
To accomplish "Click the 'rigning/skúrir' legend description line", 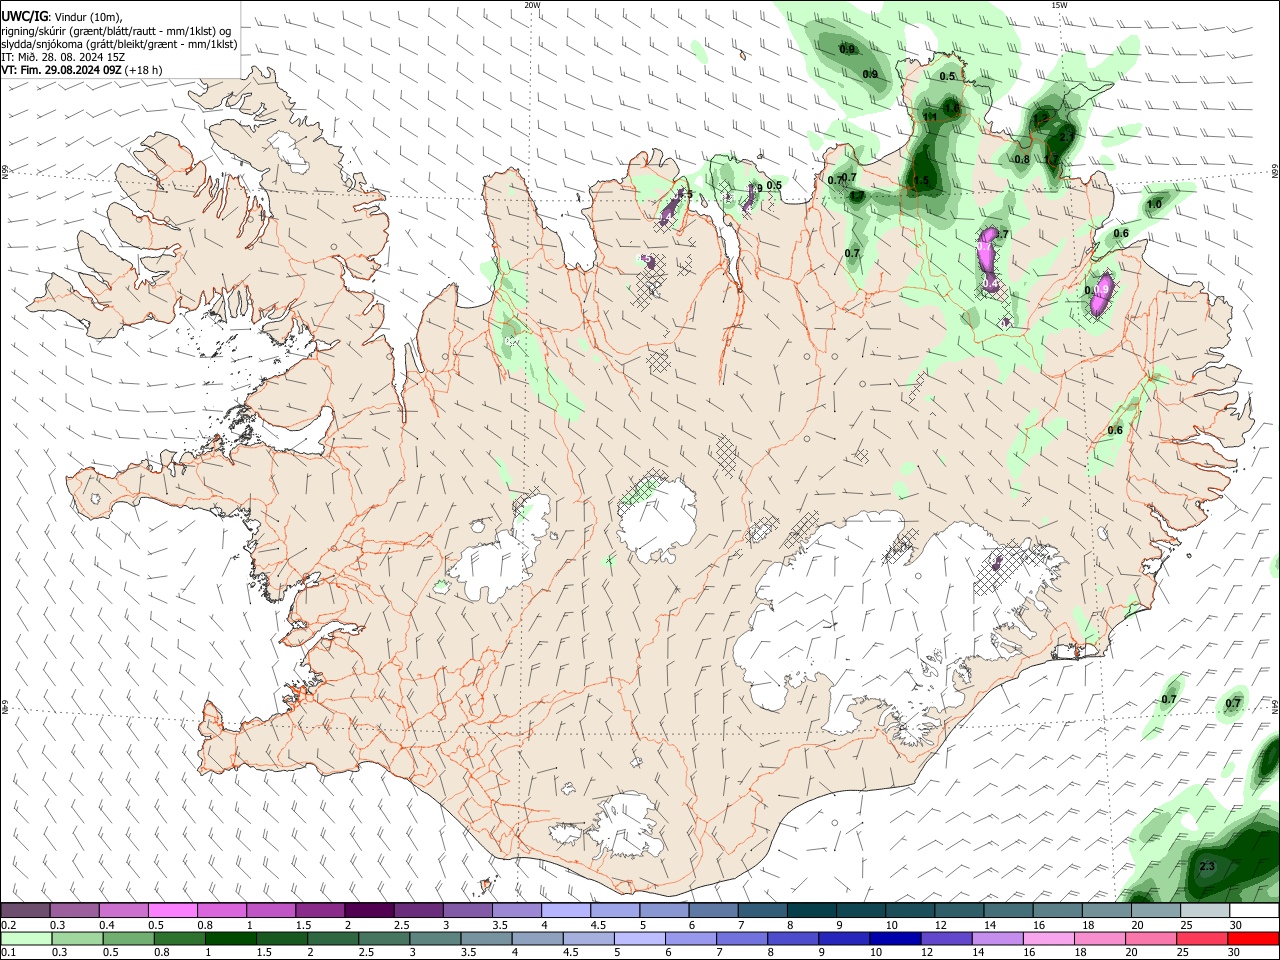I will pos(117,31).
